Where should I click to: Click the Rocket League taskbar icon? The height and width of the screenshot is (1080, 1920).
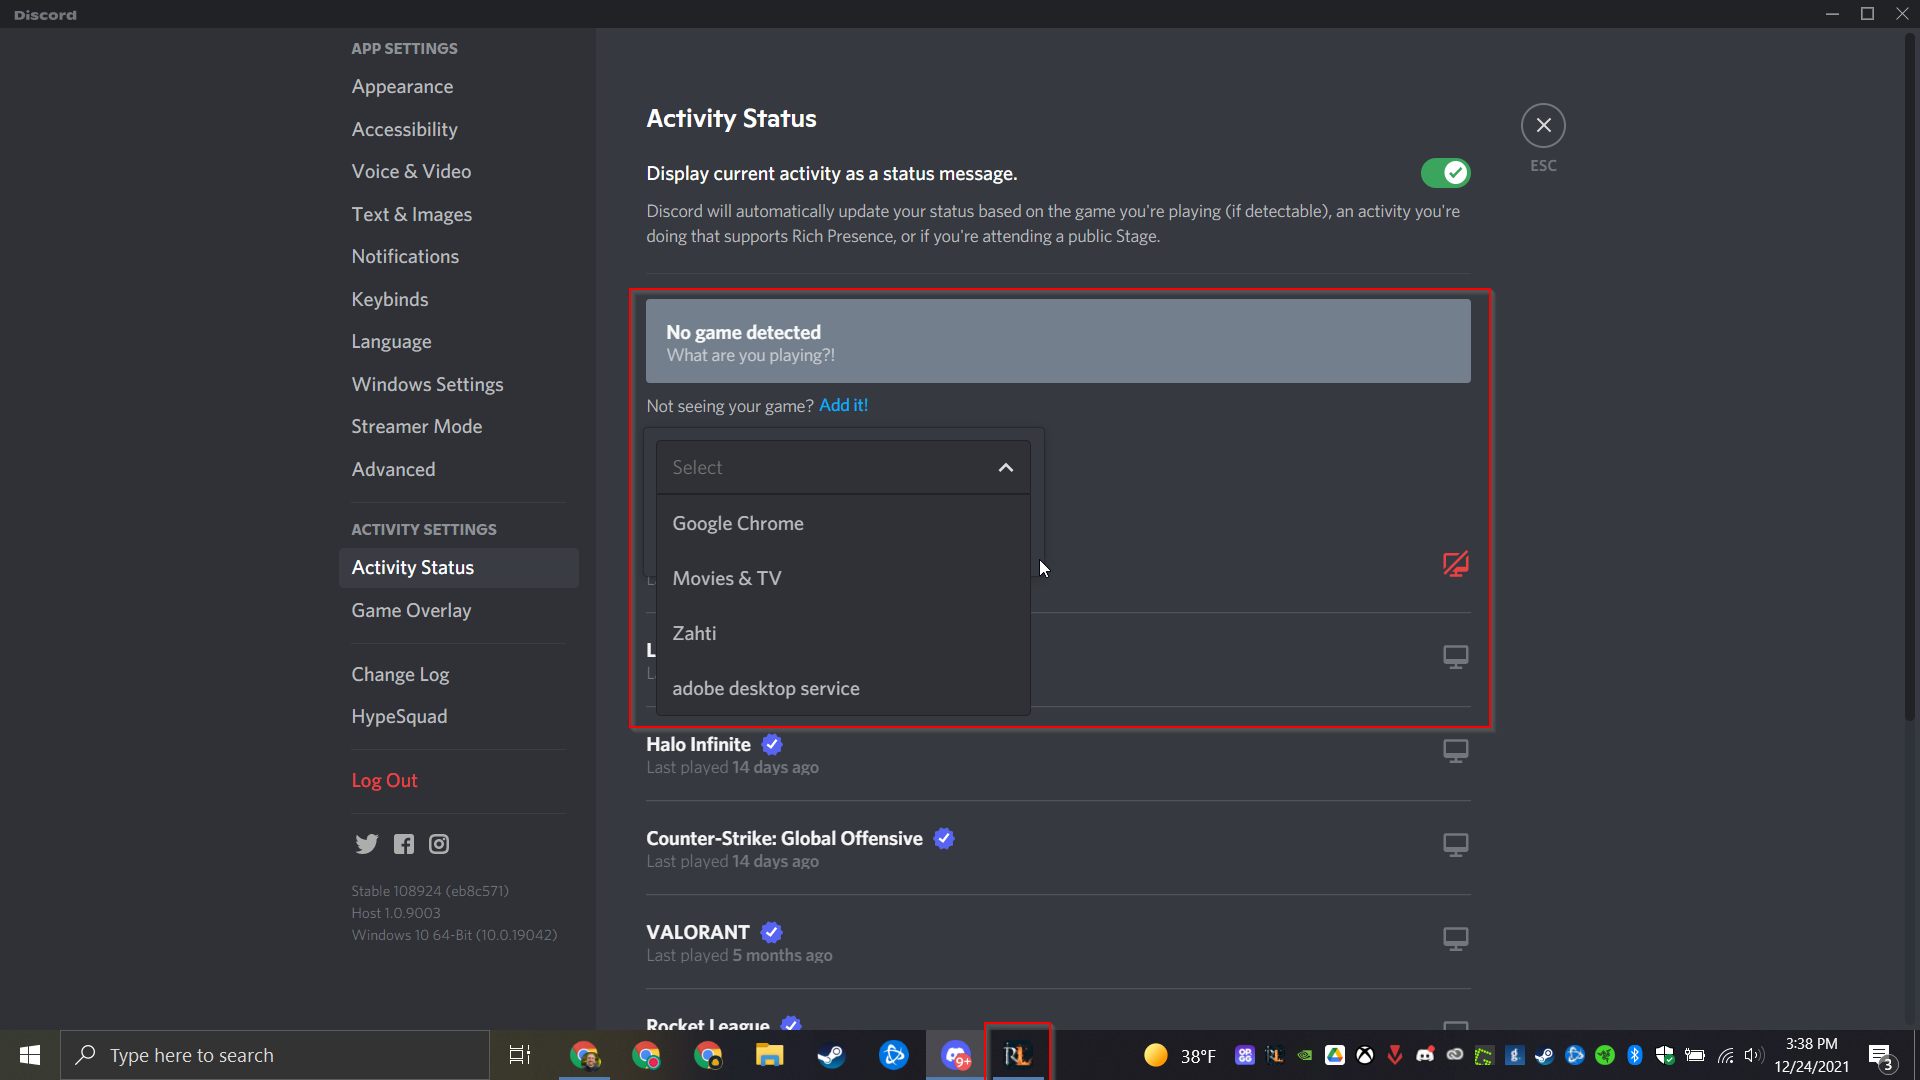1018,1055
